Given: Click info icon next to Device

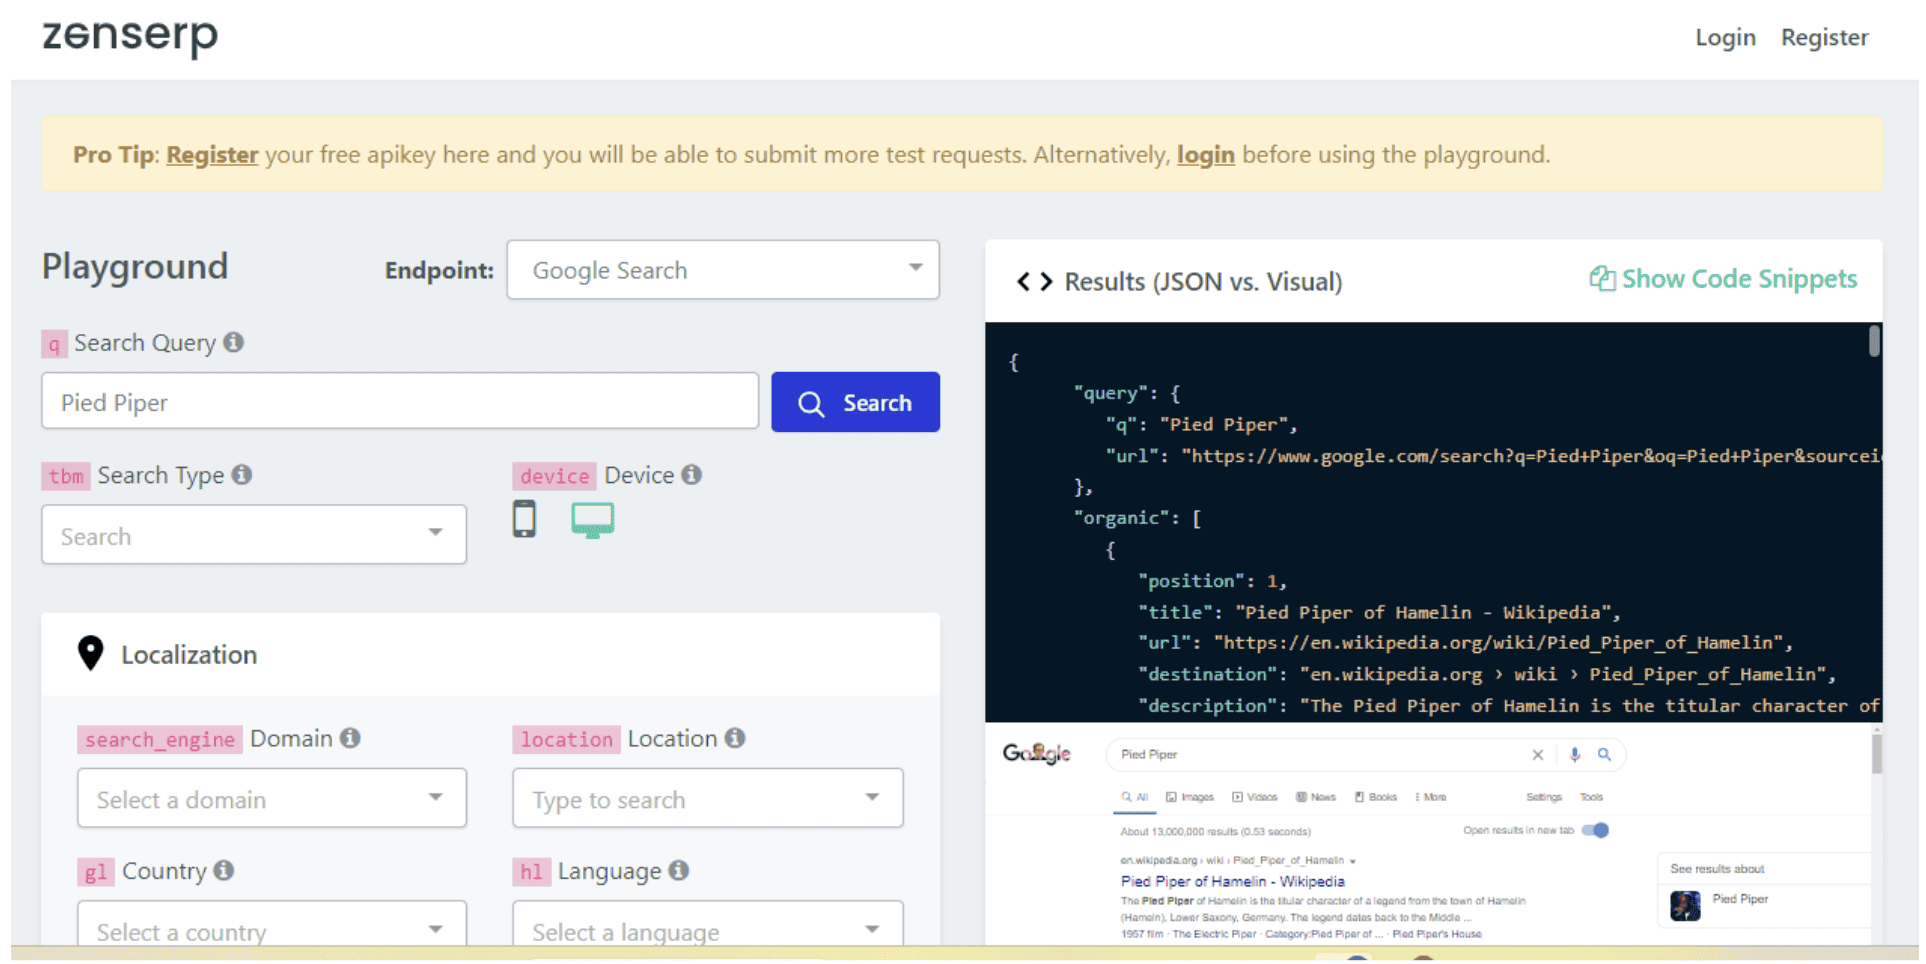Looking at the screenshot, I should pyautogui.click(x=692, y=475).
